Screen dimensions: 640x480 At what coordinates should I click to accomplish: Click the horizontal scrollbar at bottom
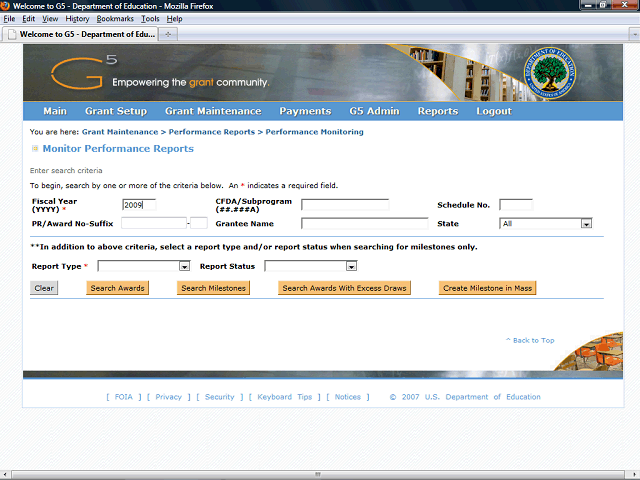point(318,475)
